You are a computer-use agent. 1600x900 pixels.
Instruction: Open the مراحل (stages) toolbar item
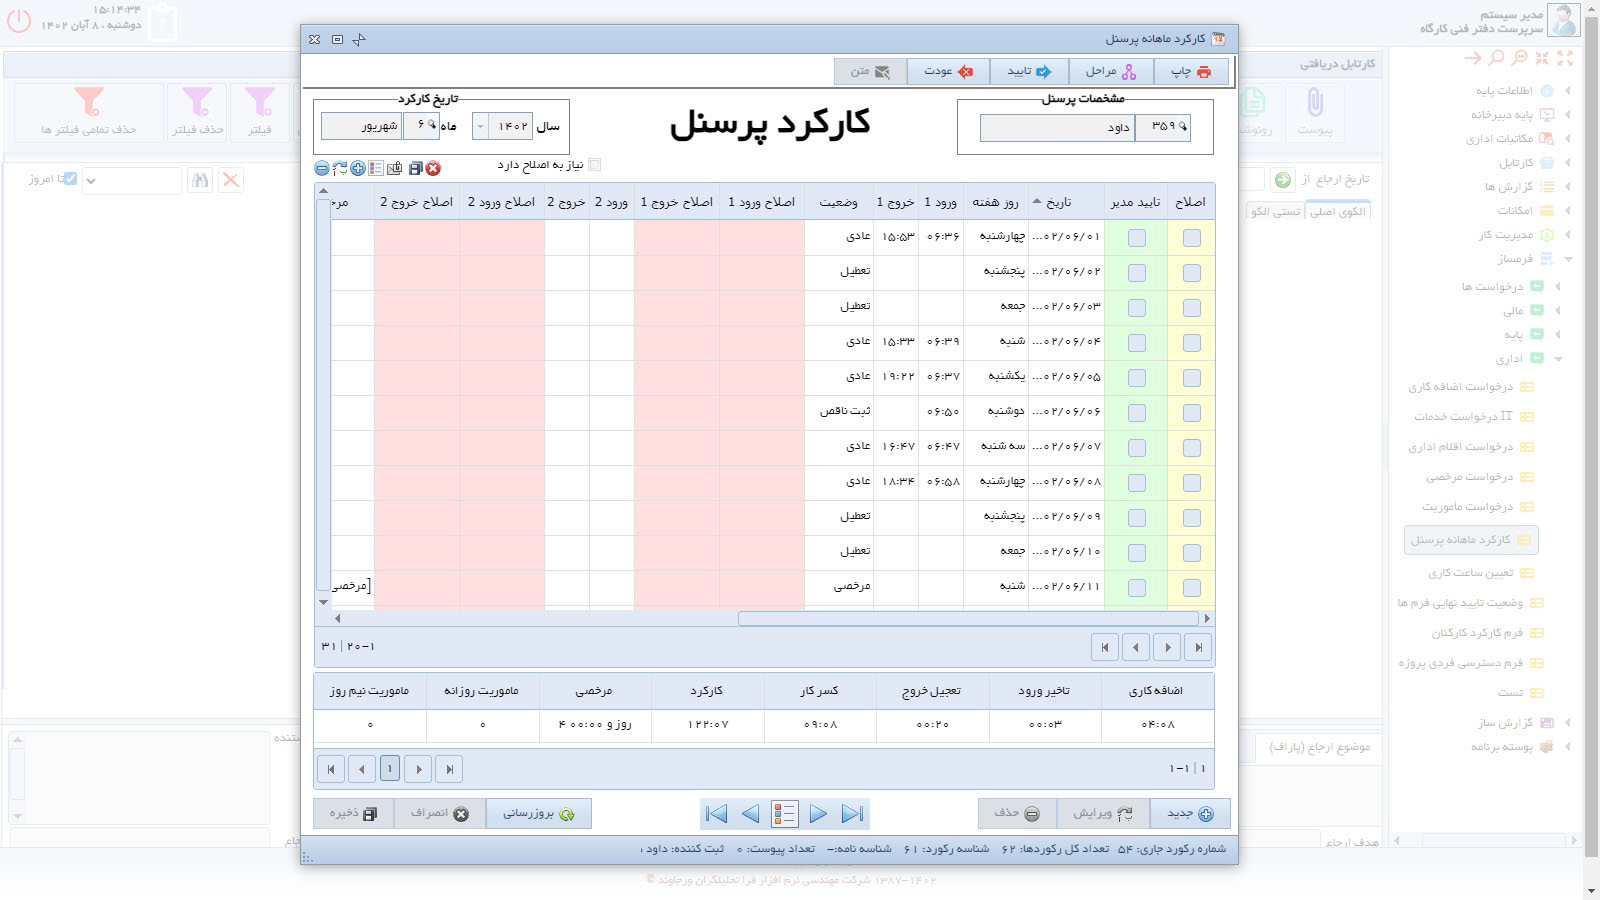click(1112, 71)
